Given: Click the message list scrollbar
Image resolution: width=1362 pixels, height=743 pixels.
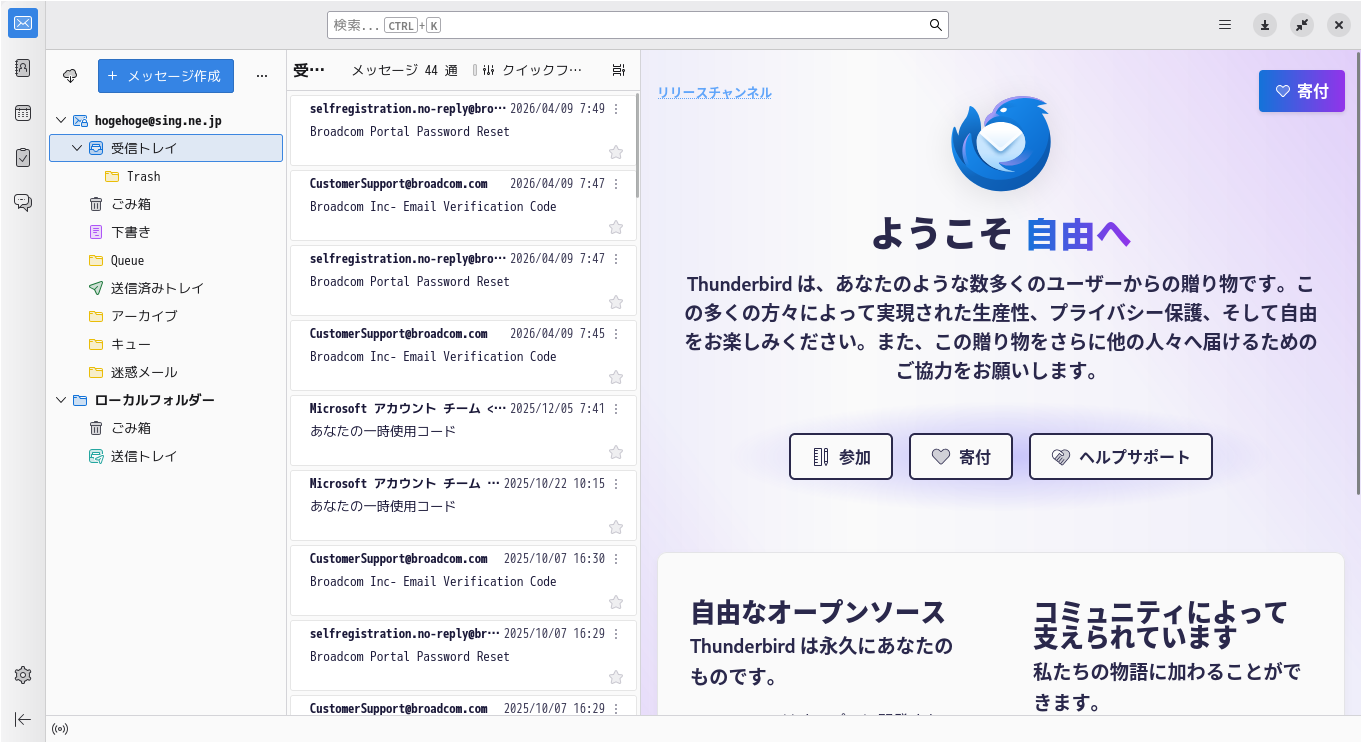Looking at the screenshot, I should (x=637, y=146).
